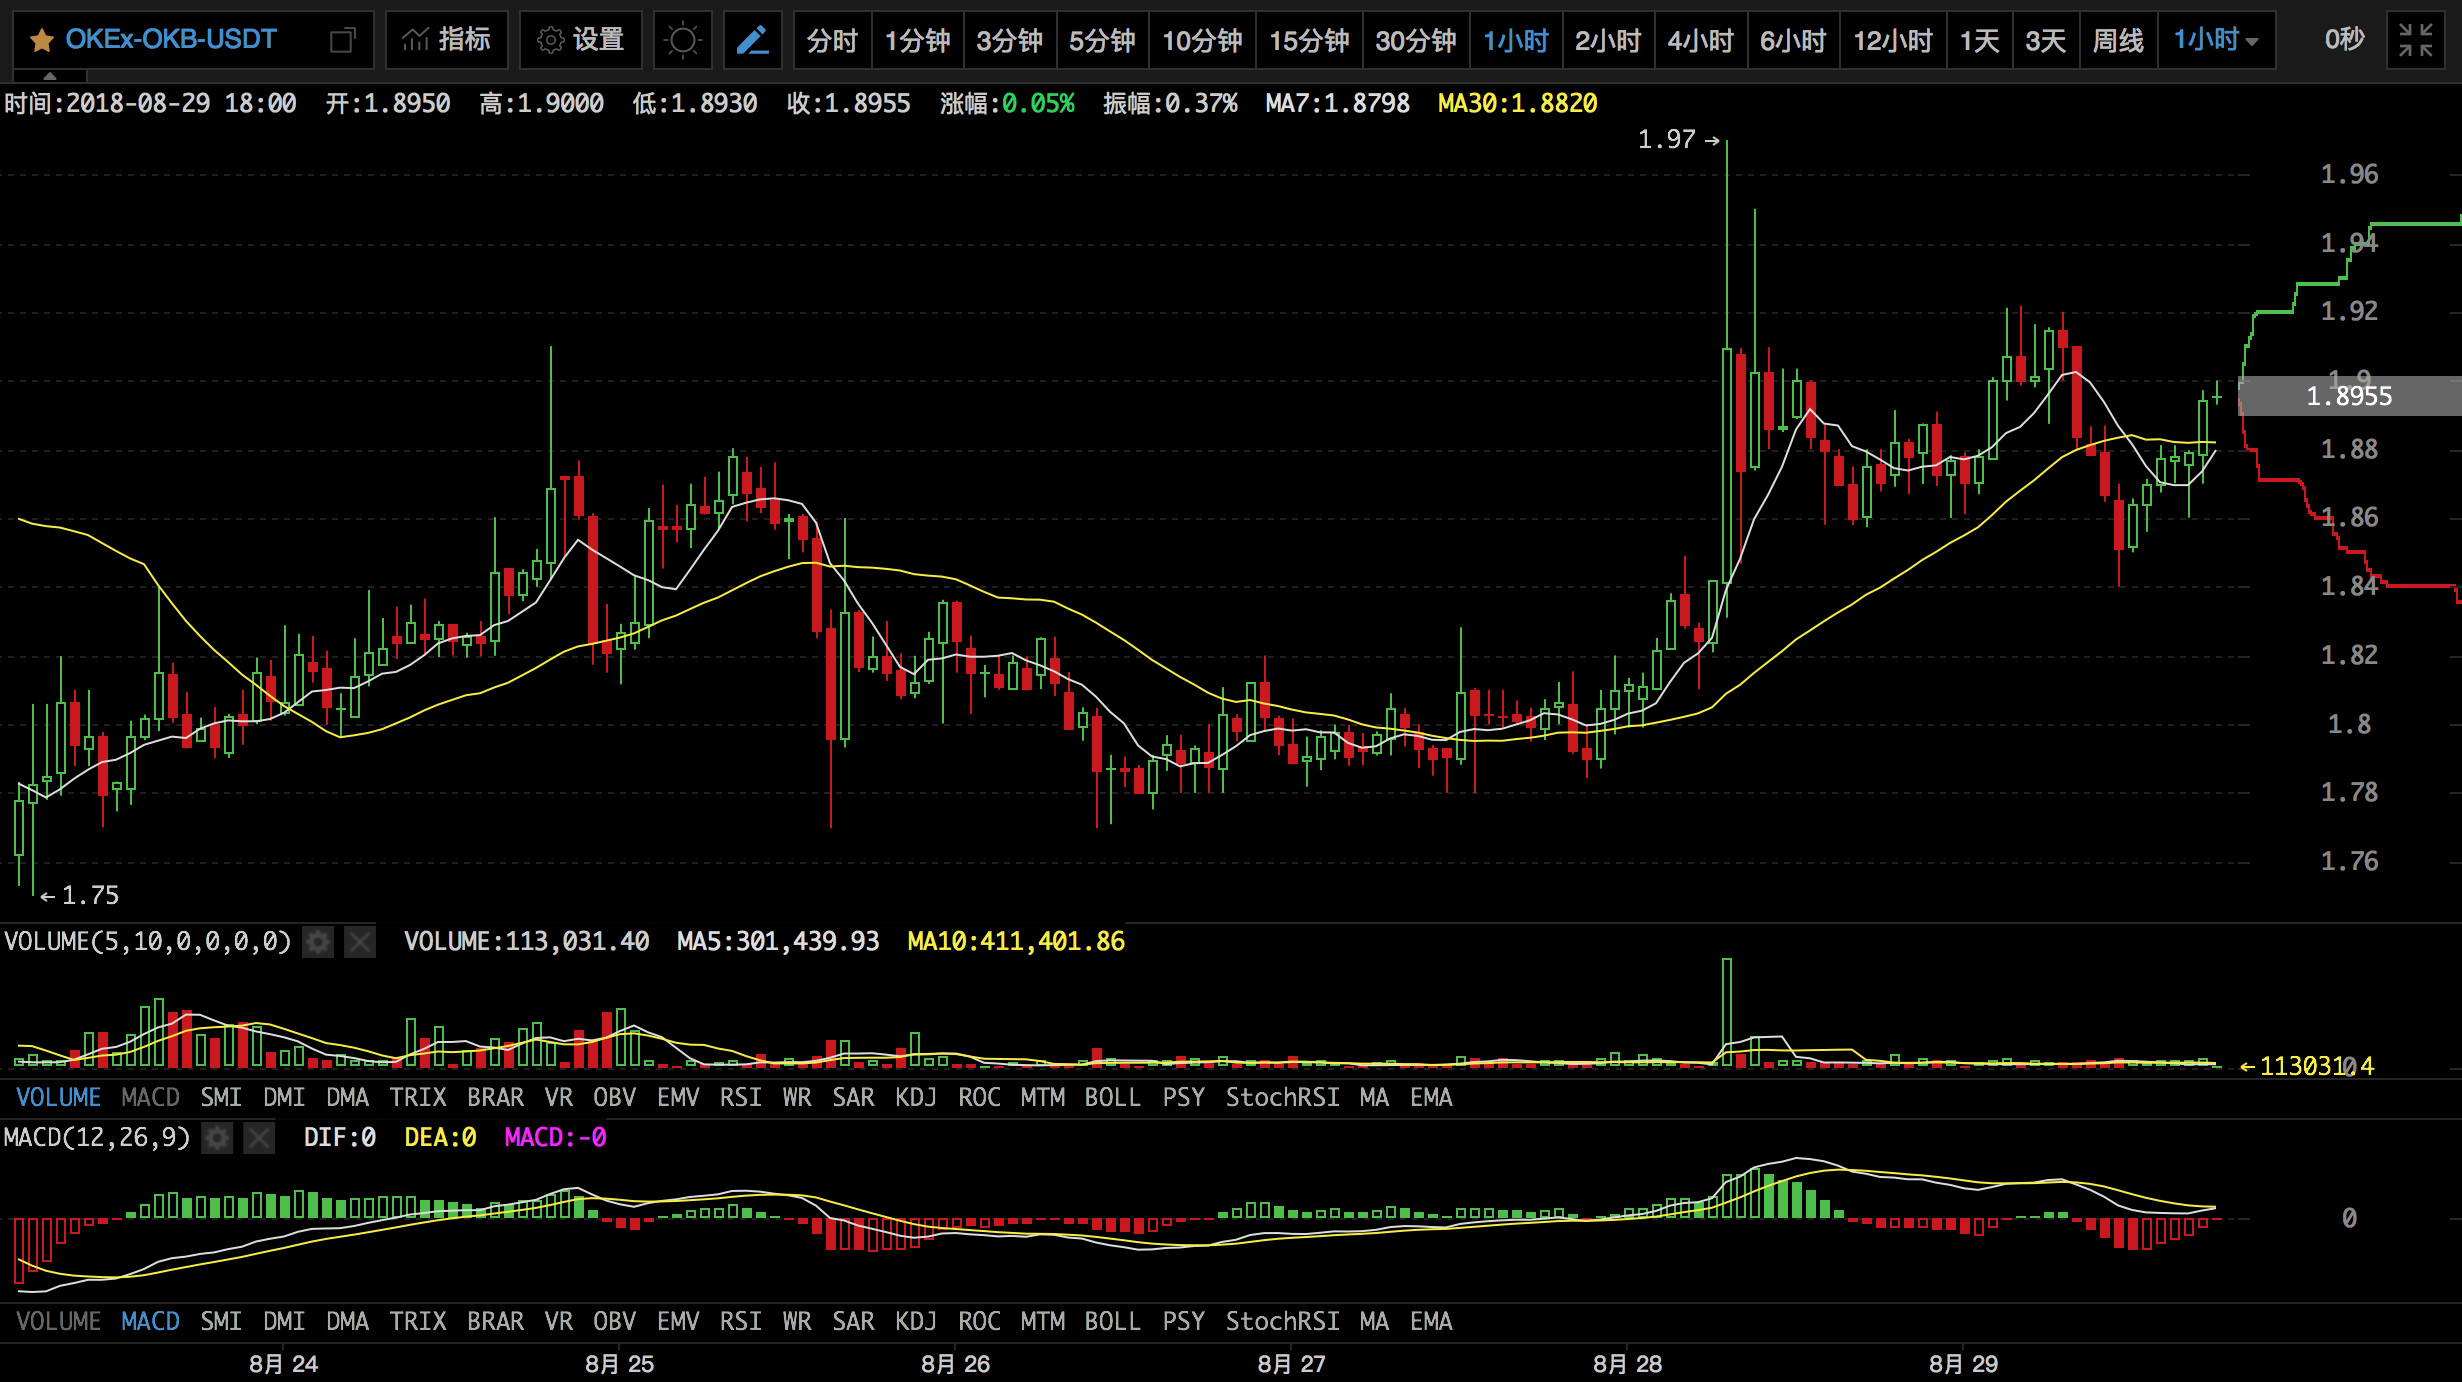
Task: Click the favorite star next to OKEx-OKB-USDT
Action: click(41, 41)
